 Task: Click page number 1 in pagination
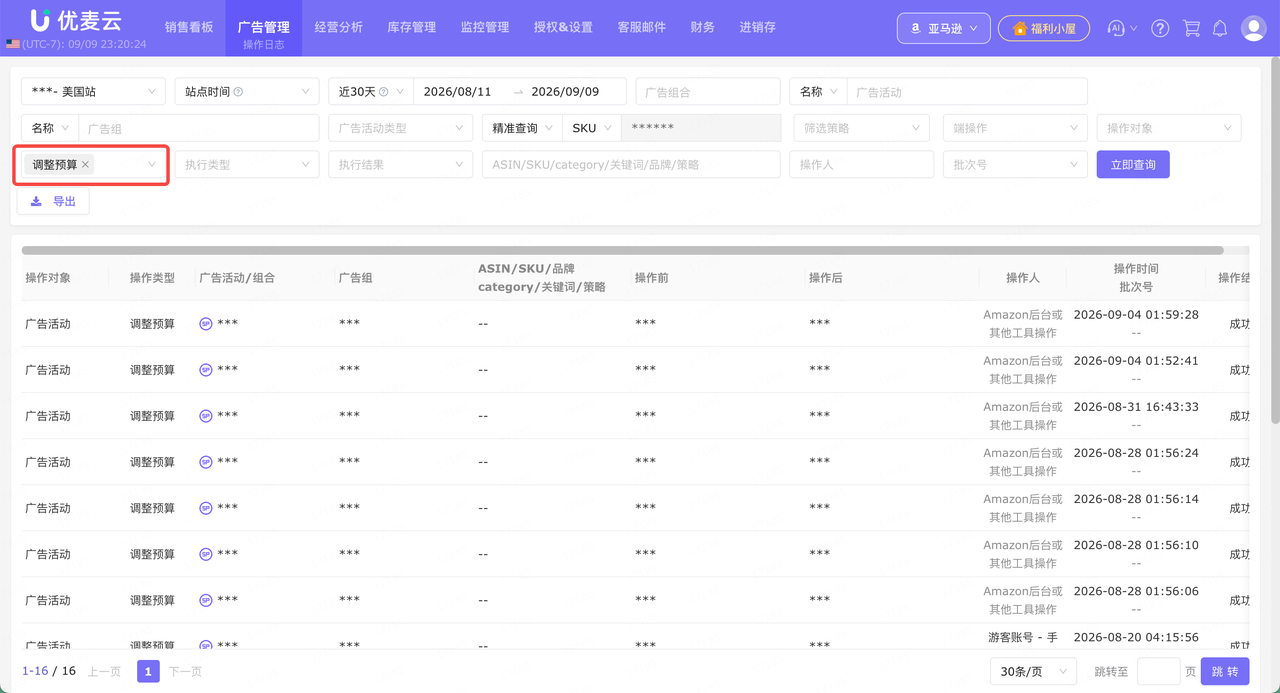click(148, 672)
